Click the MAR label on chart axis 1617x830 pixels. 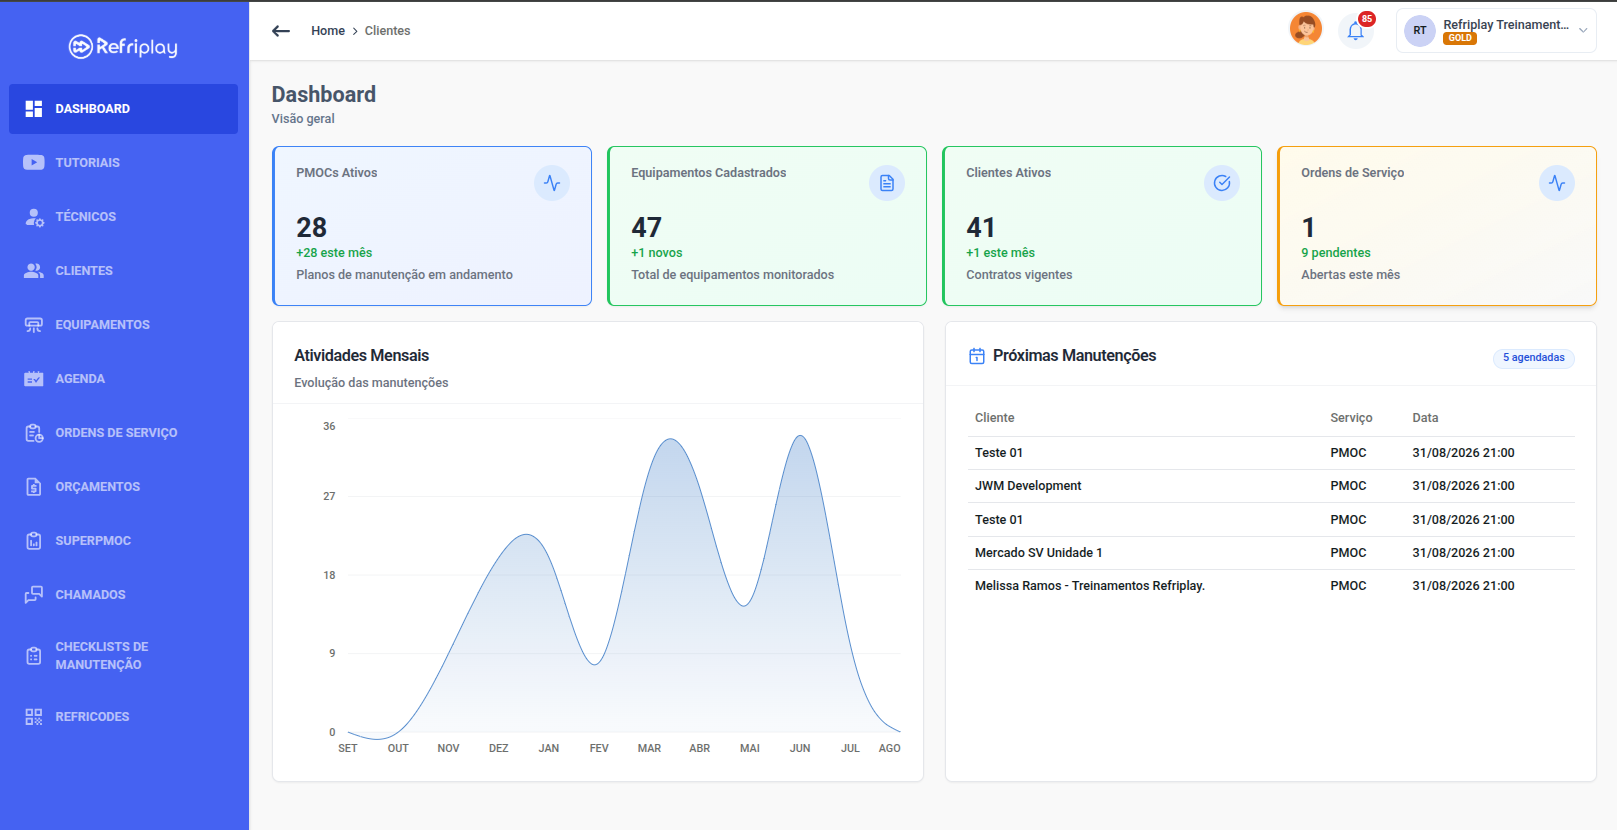(649, 748)
